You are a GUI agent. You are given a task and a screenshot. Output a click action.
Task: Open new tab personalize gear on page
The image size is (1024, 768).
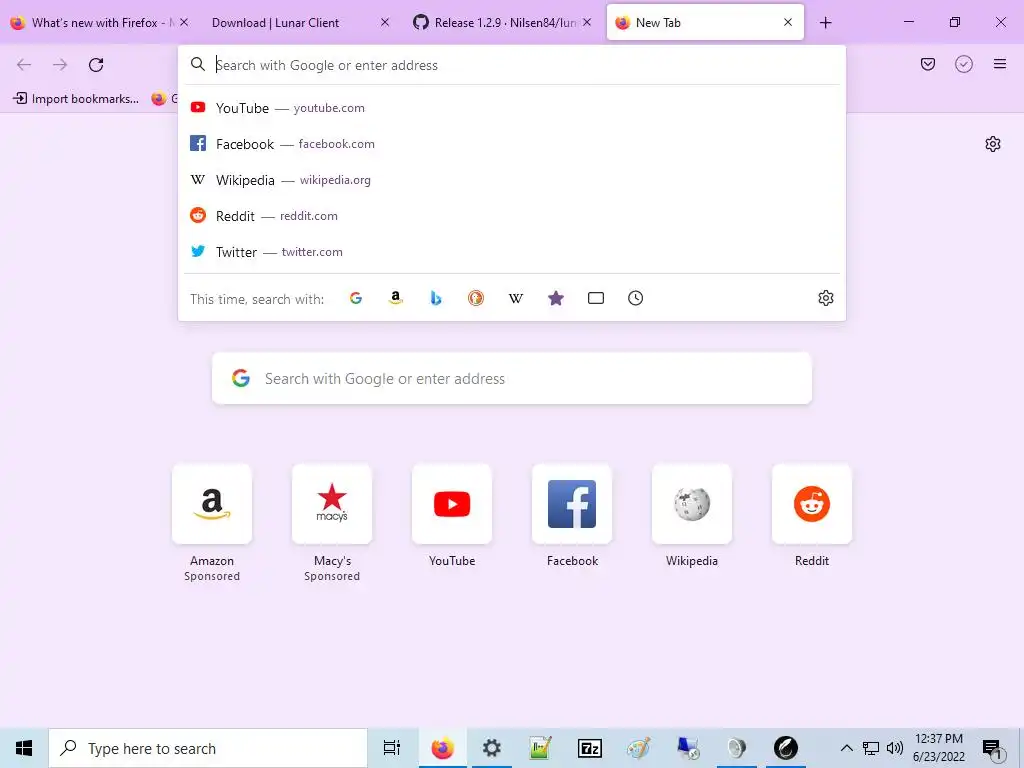click(993, 144)
